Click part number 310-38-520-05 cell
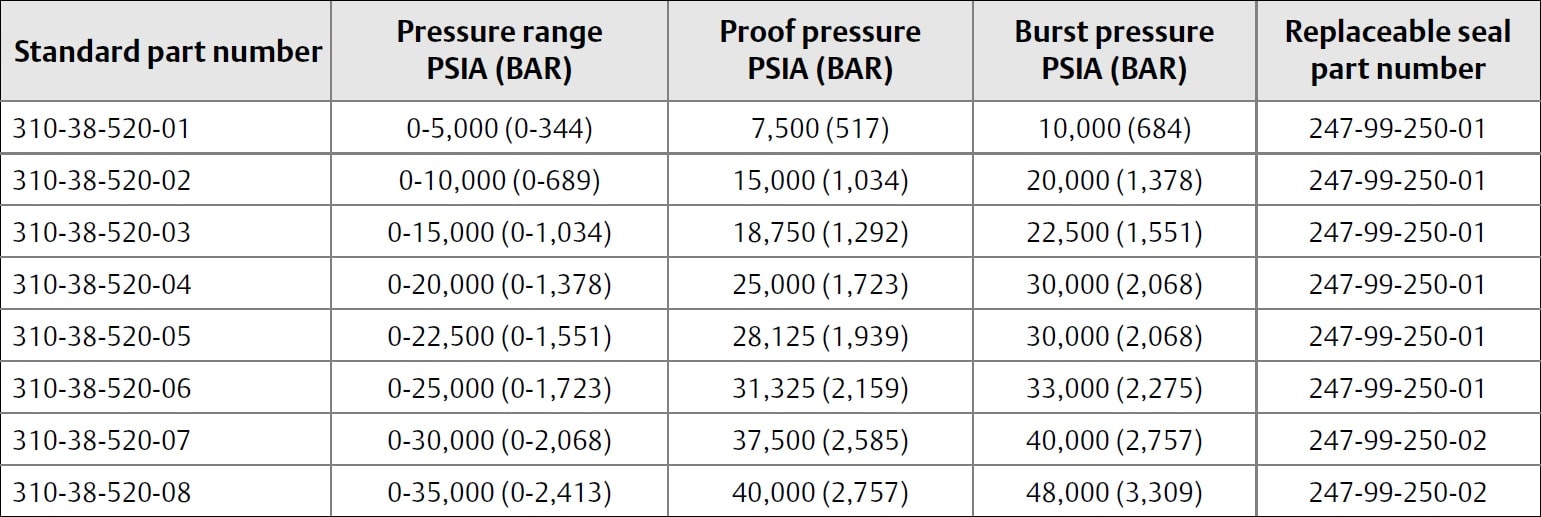 pyautogui.click(x=101, y=336)
